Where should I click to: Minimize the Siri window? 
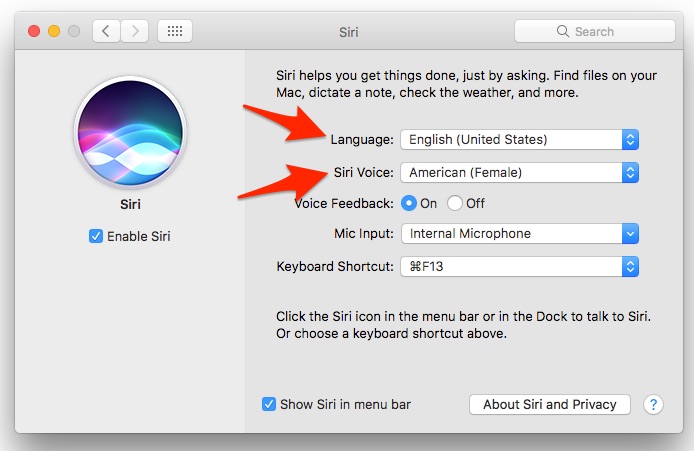point(53,31)
